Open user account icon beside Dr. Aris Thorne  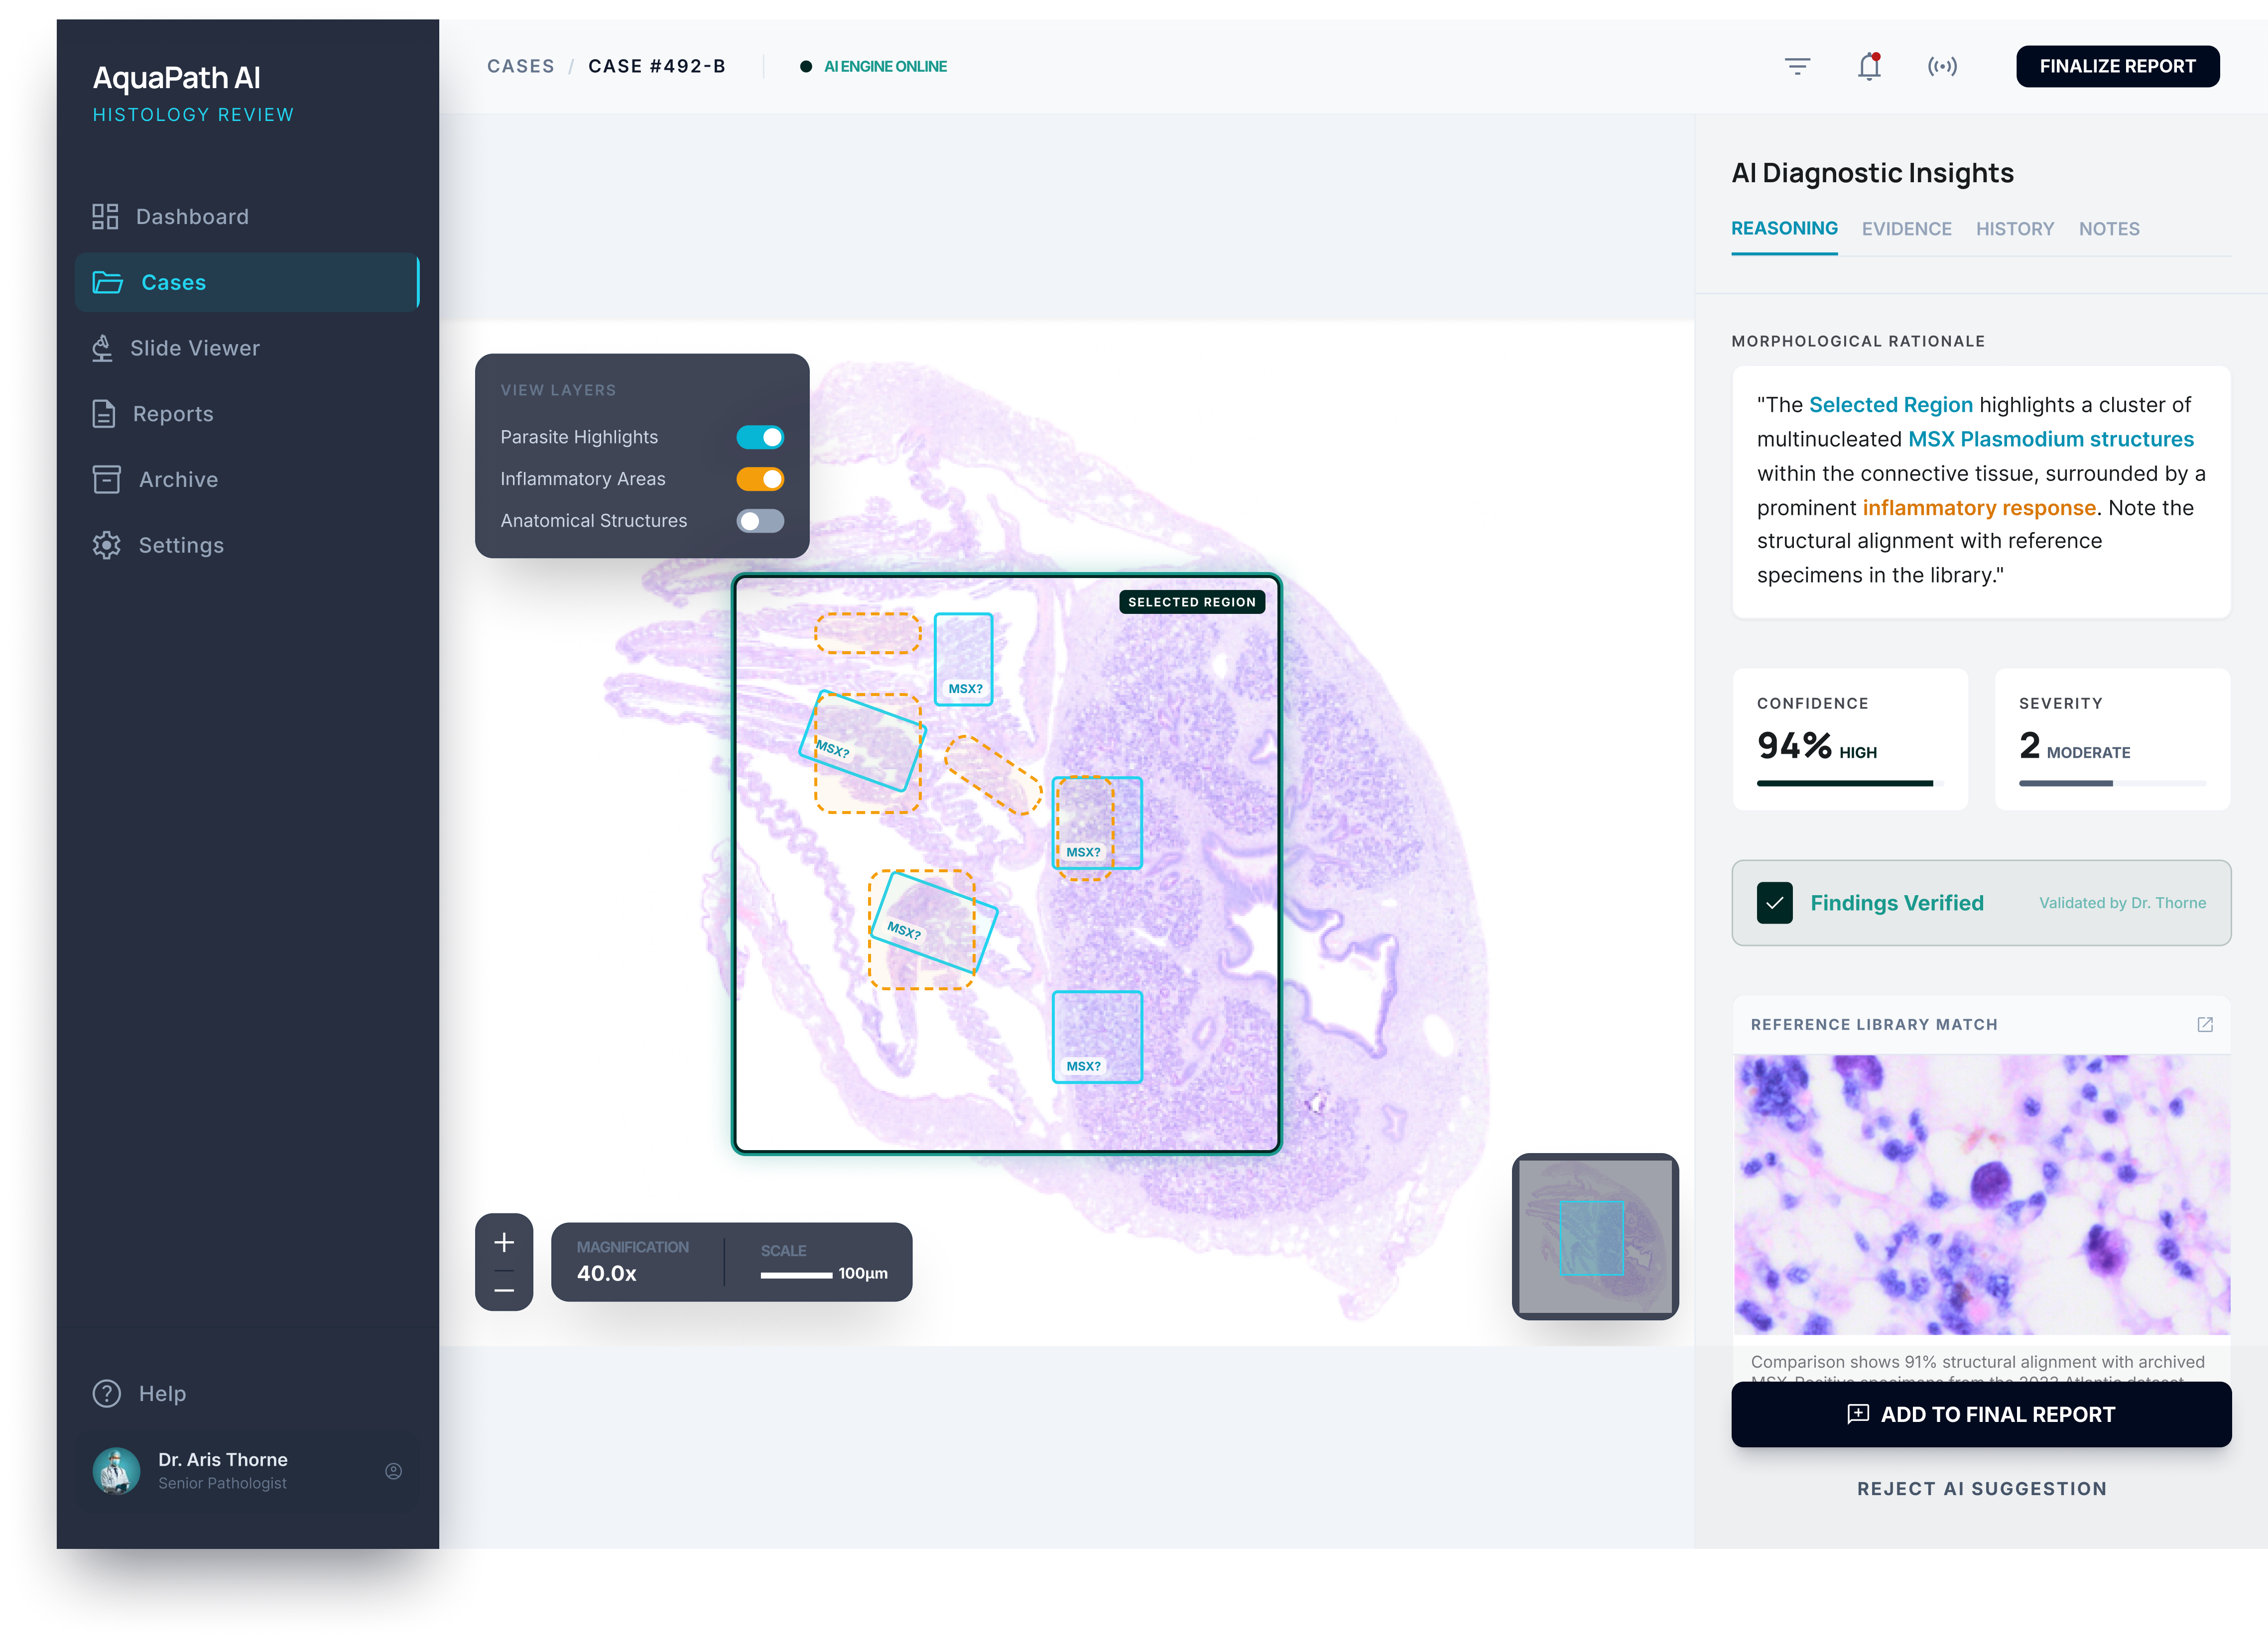(x=394, y=1471)
